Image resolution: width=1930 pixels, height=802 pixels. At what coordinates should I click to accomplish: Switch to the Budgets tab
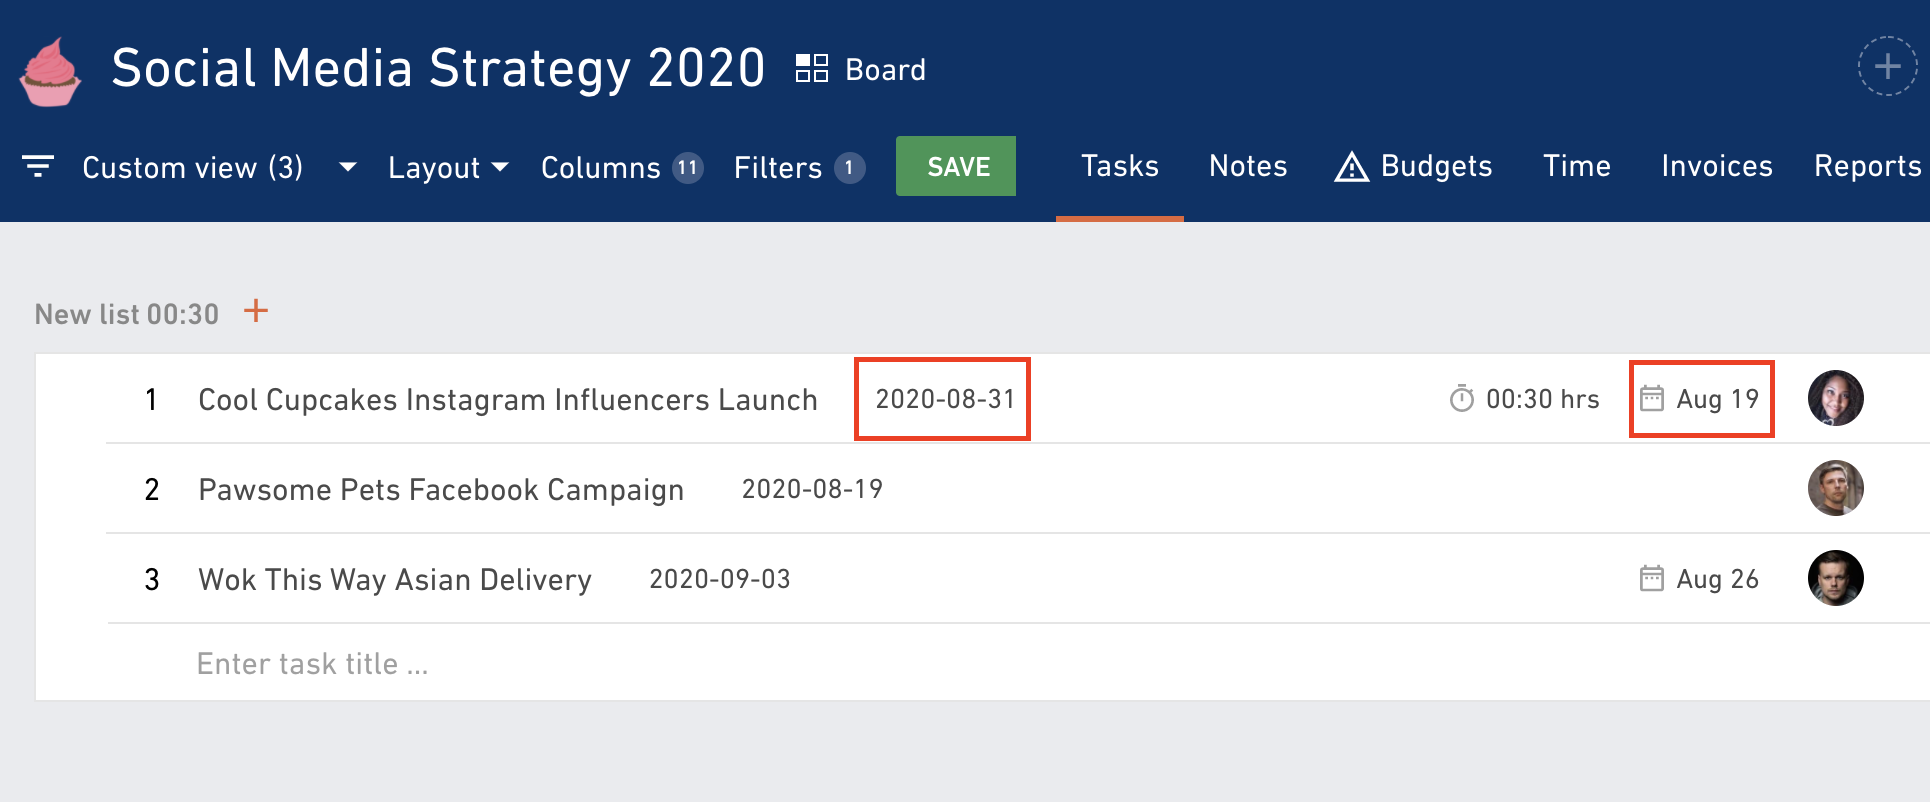[1414, 166]
